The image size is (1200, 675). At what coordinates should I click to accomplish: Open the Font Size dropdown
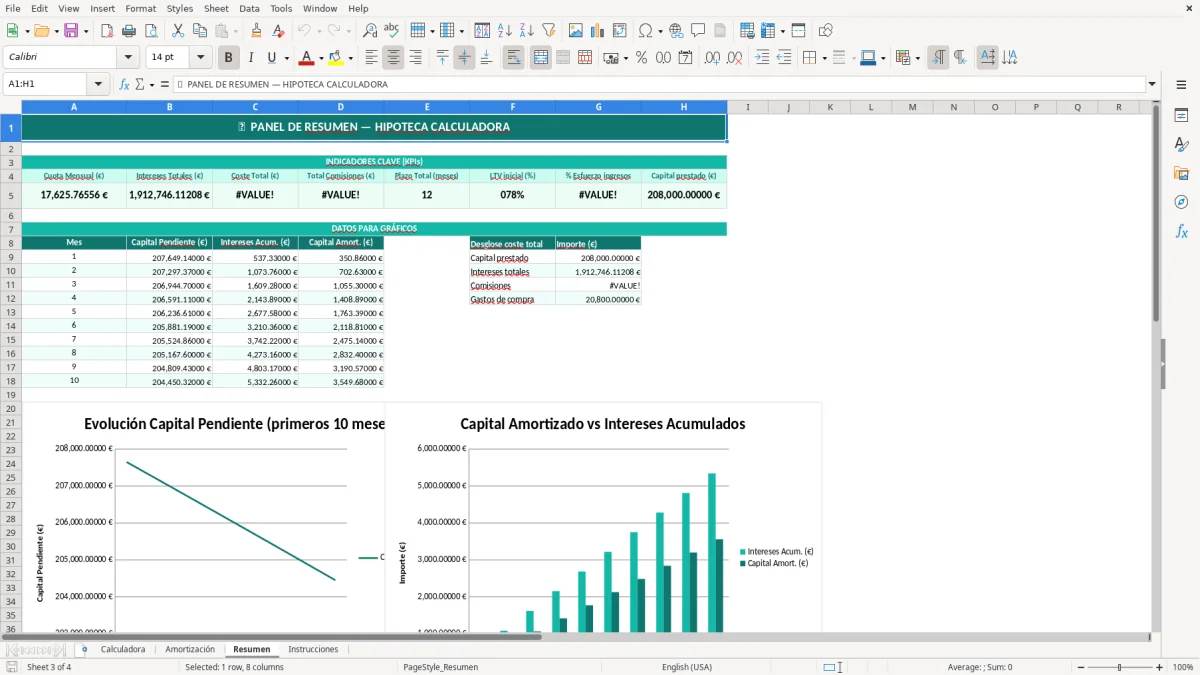[x=201, y=58]
